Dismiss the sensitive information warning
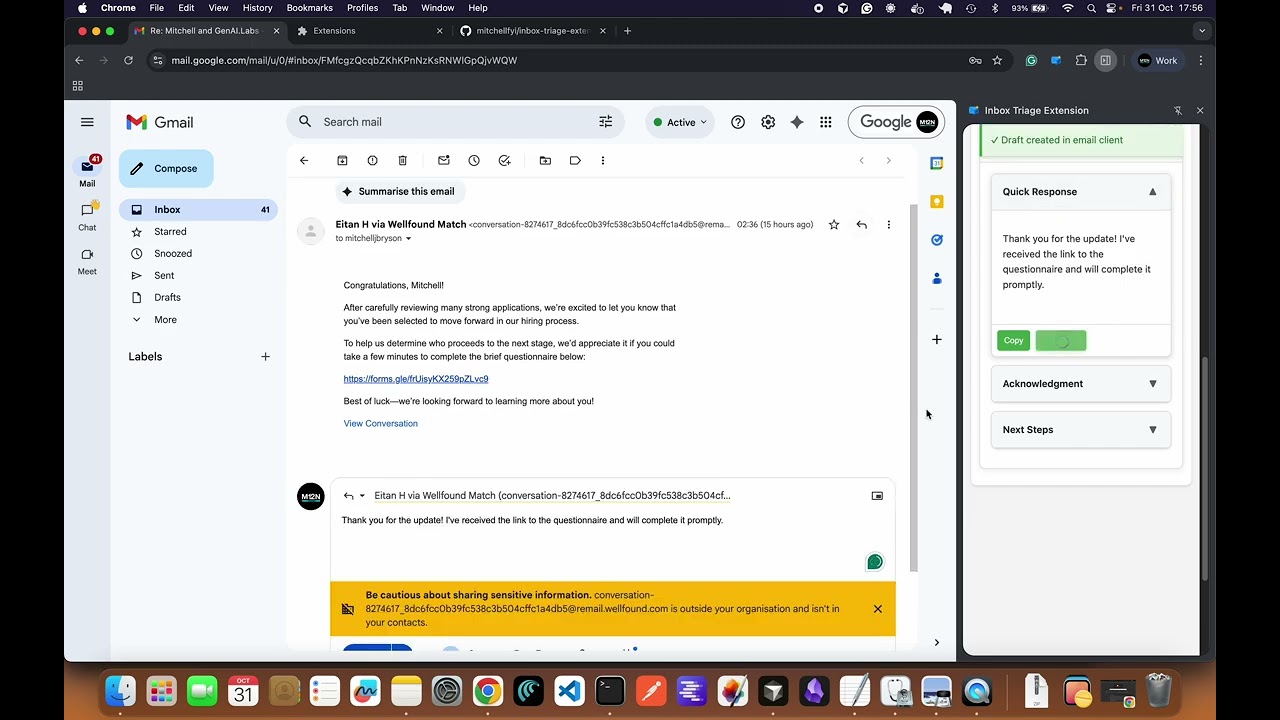 click(878, 608)
